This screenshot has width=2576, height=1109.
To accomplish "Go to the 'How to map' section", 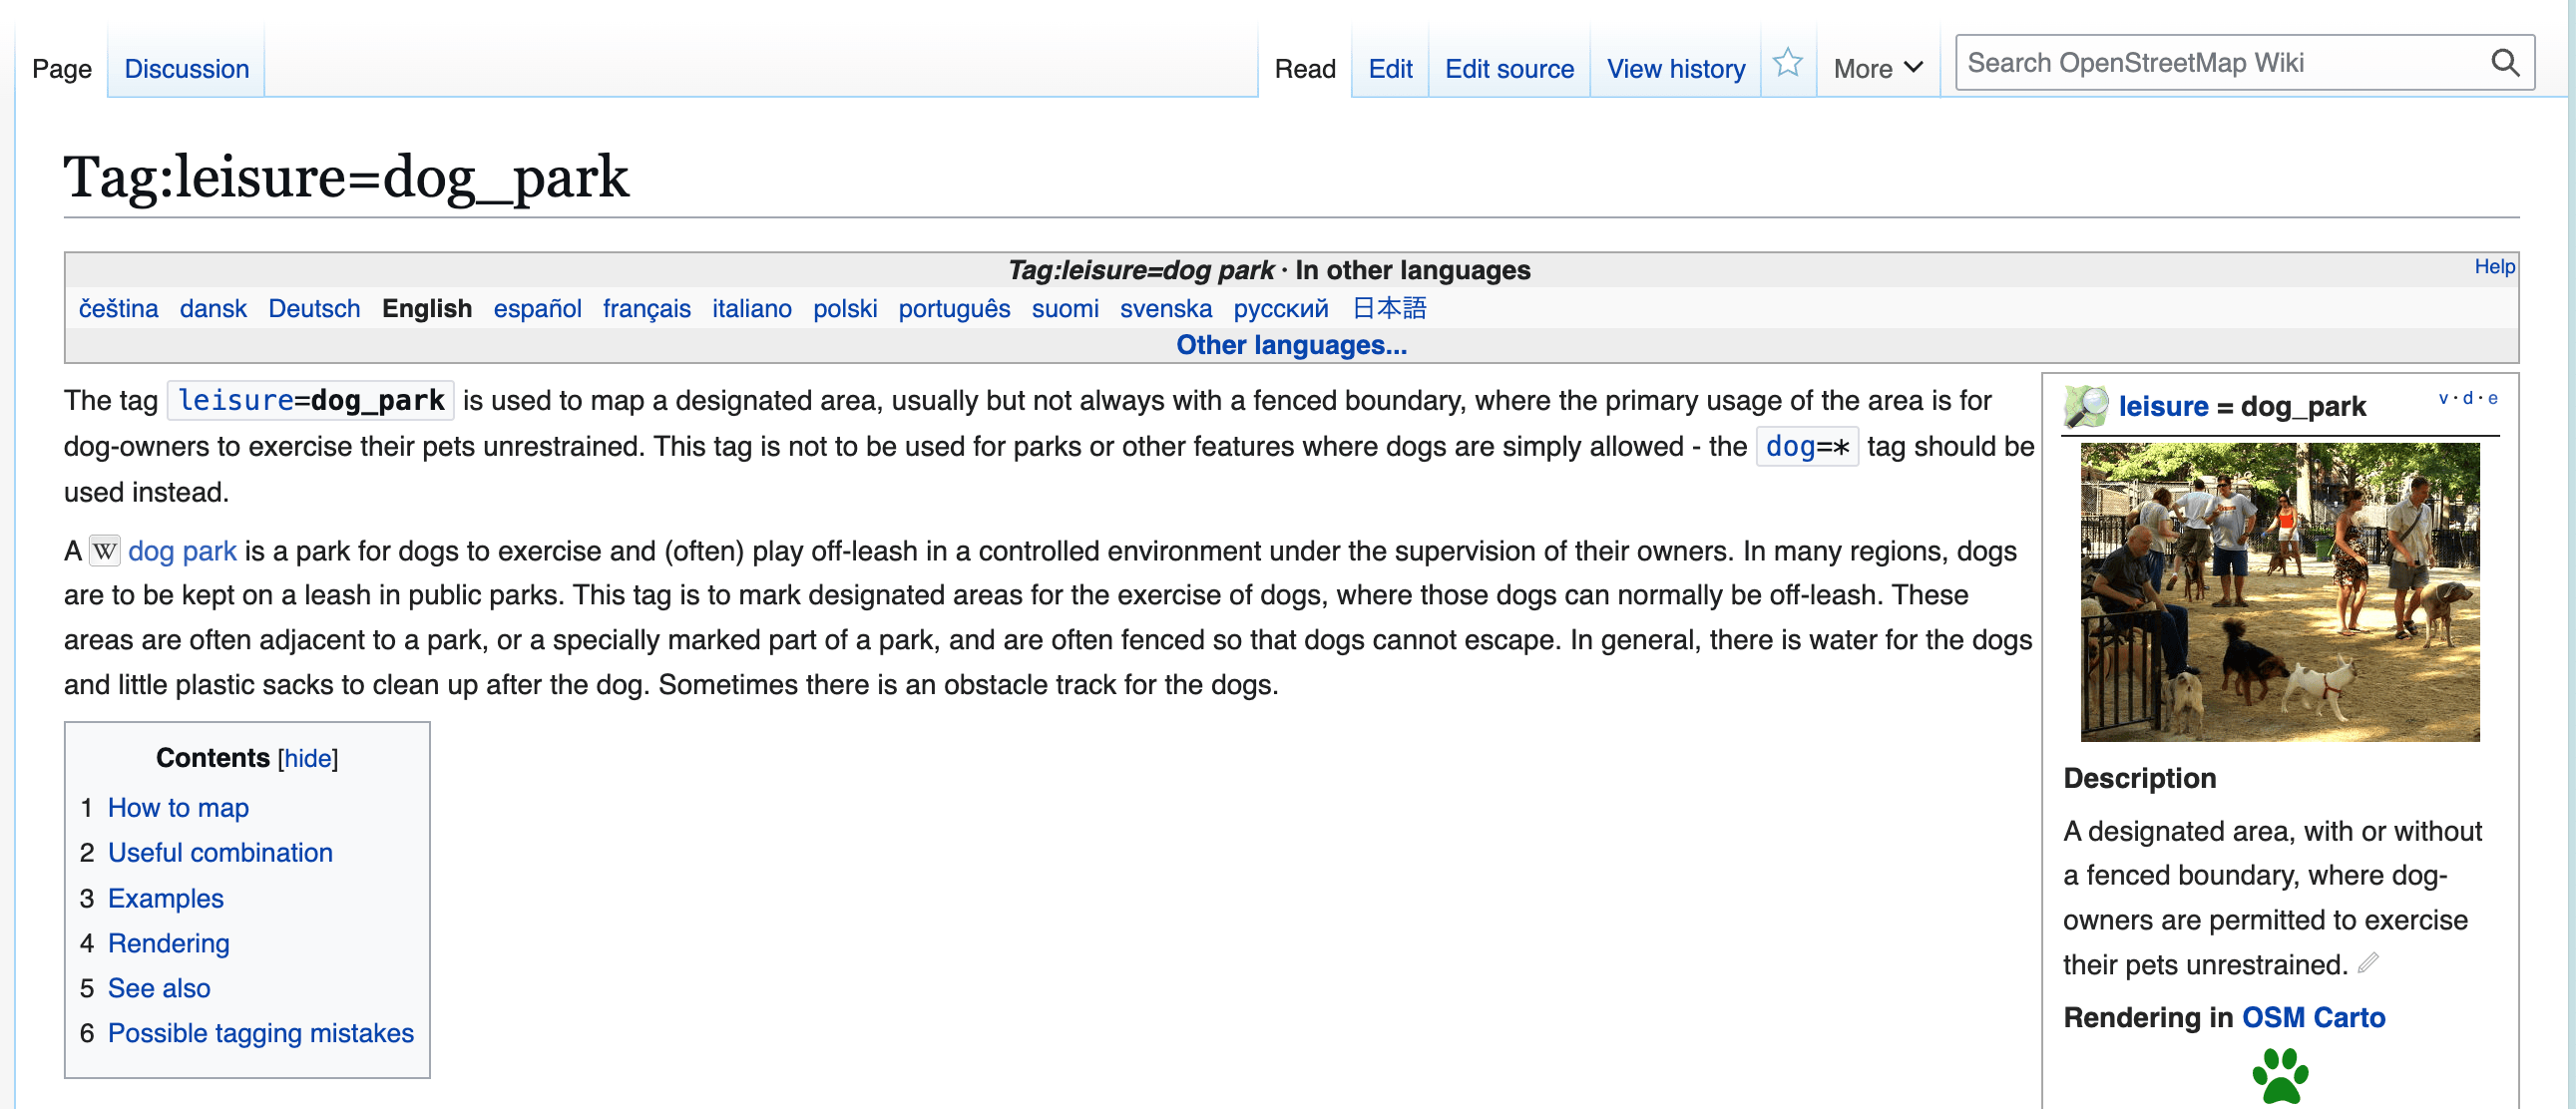I will click(178, 807).
